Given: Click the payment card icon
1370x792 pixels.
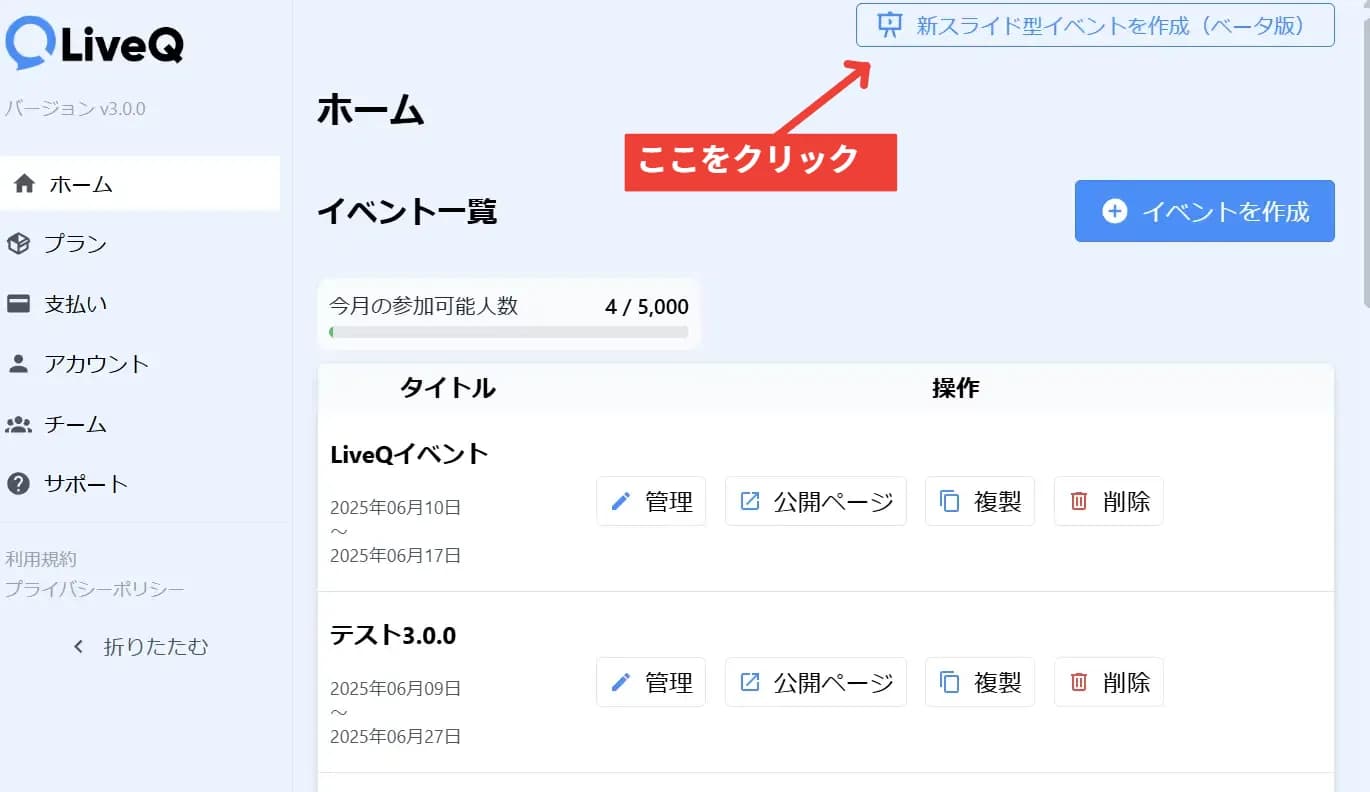Looking at the screenshot, I should click(18, 303).
